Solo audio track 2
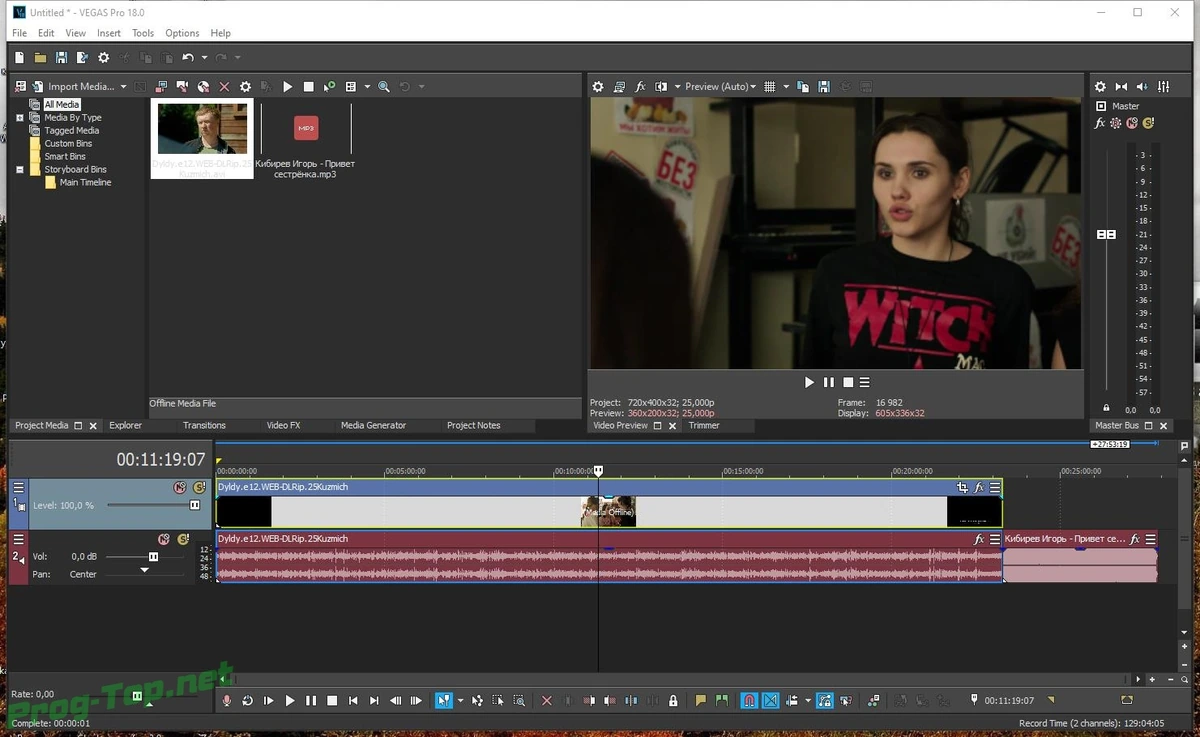1200x737 pixels. 183,539
